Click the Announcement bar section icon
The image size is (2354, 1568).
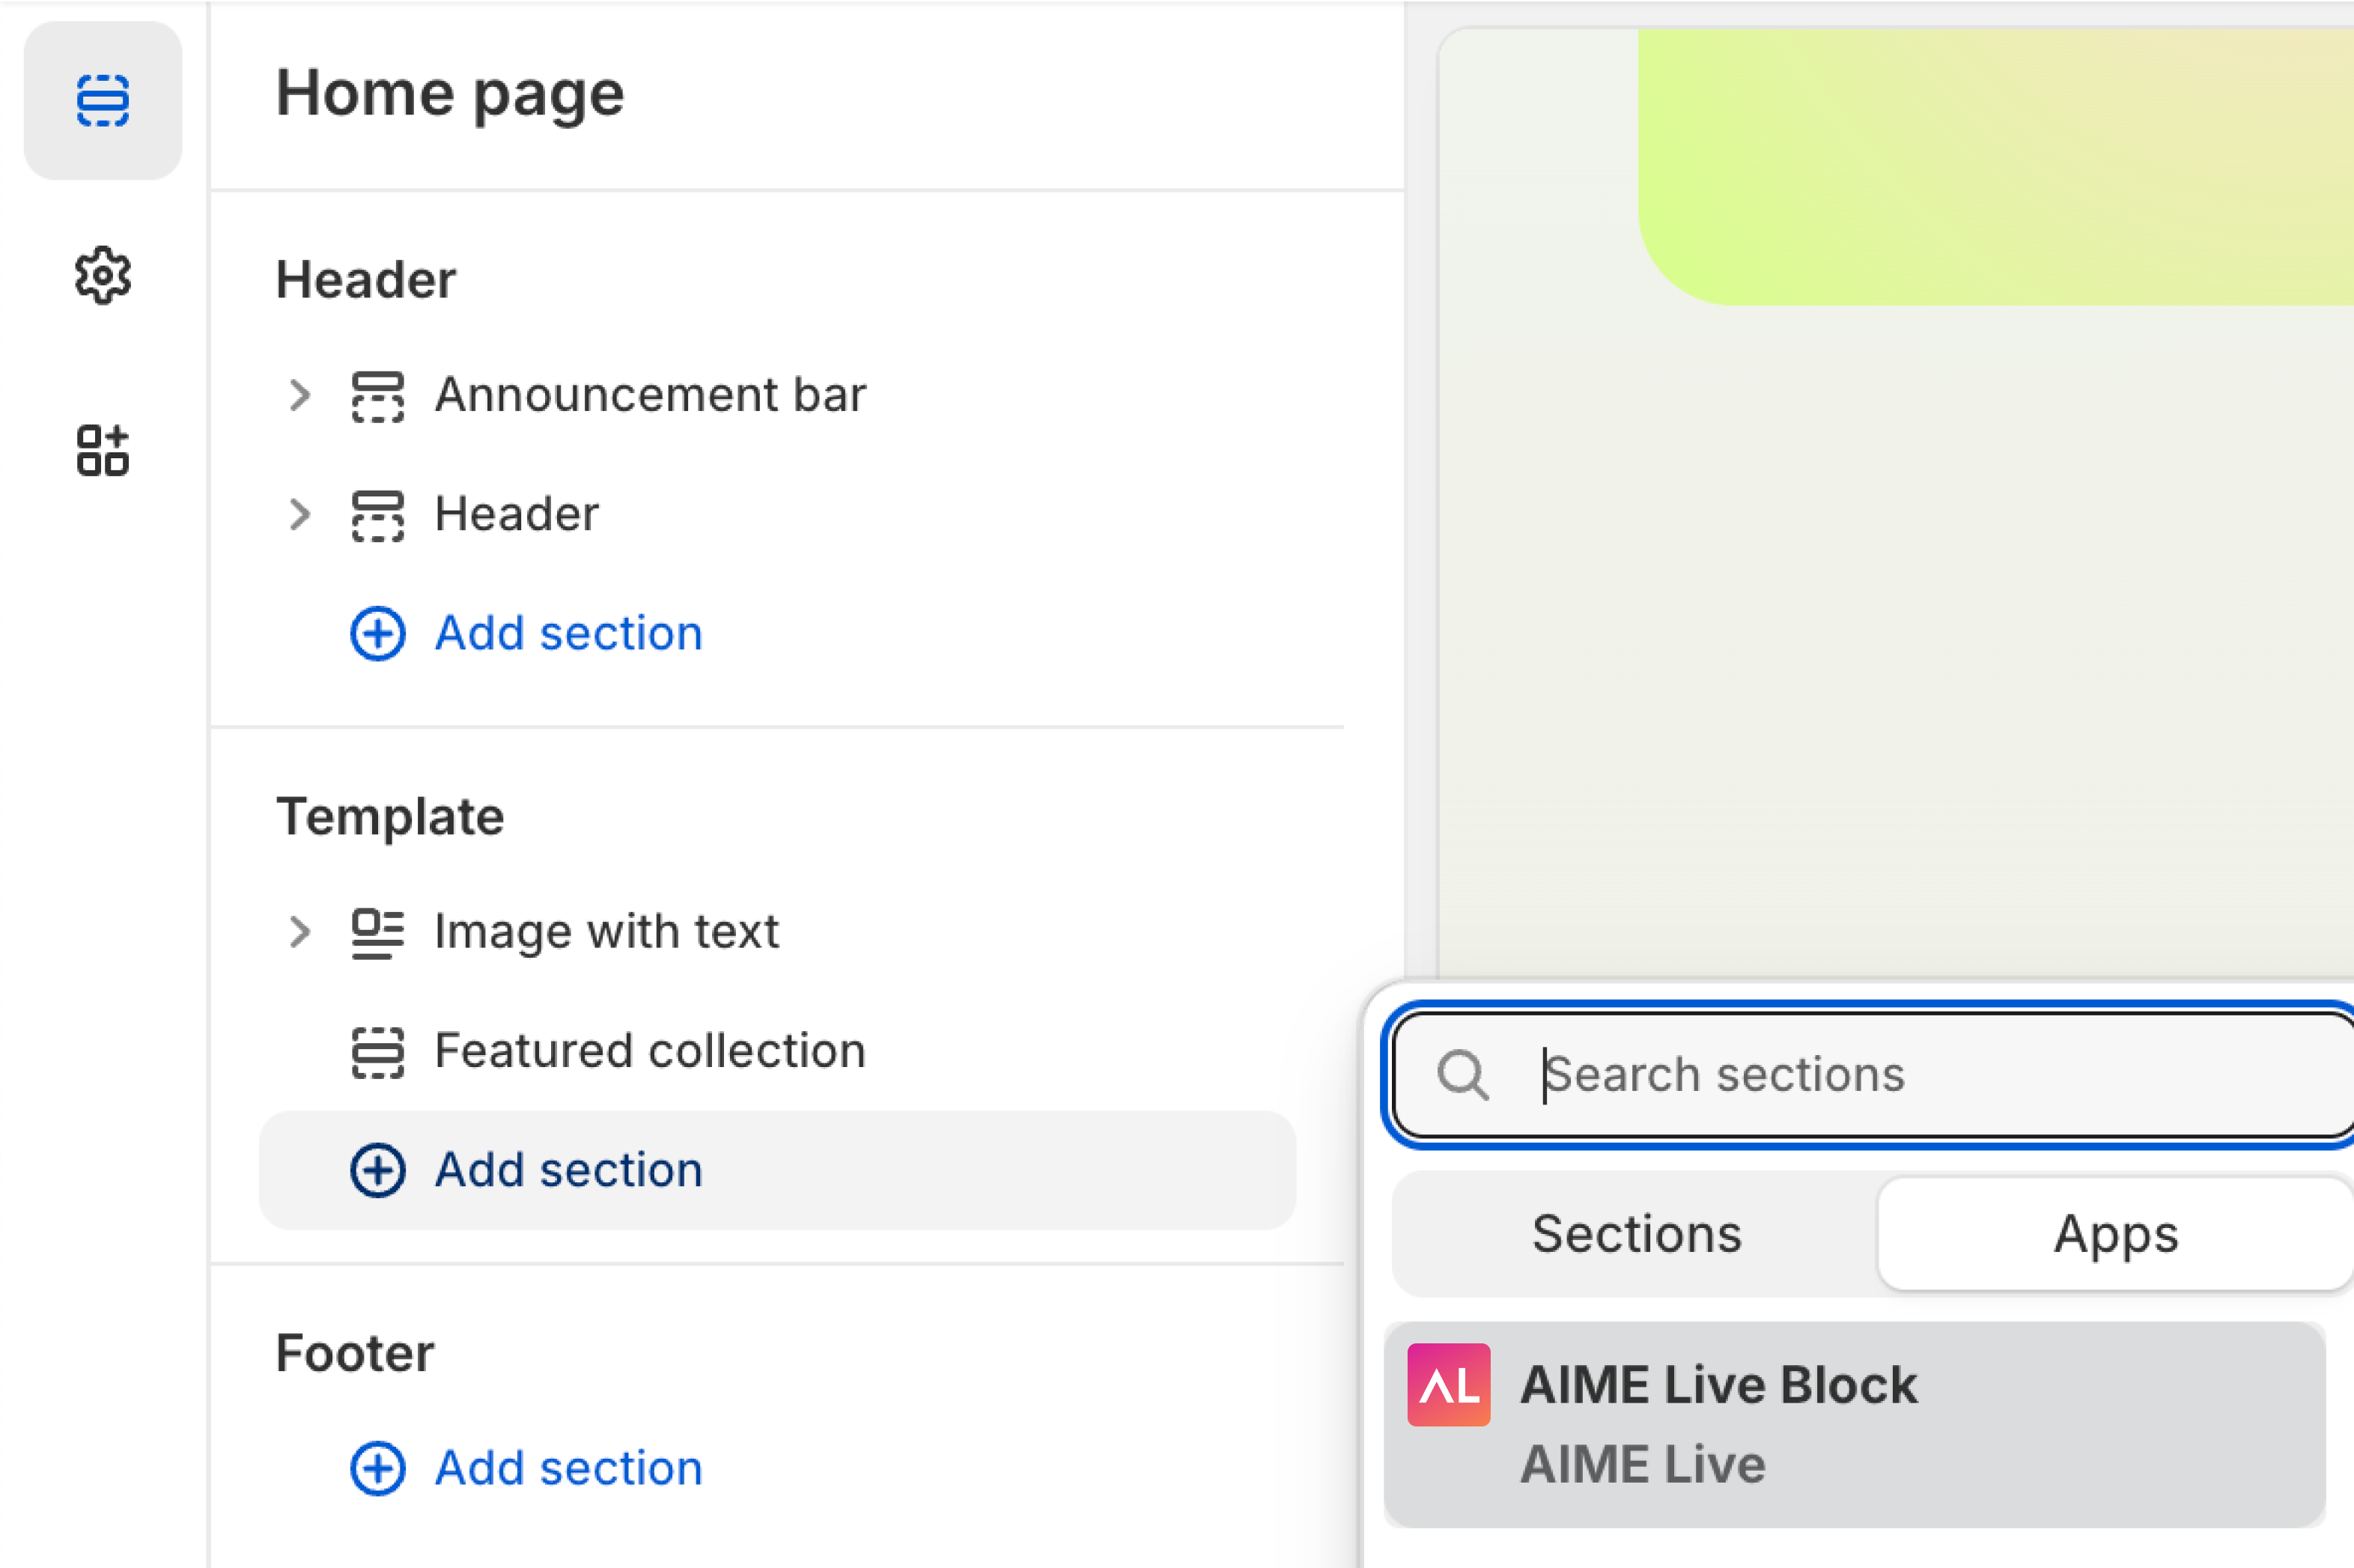coord(378,396)
